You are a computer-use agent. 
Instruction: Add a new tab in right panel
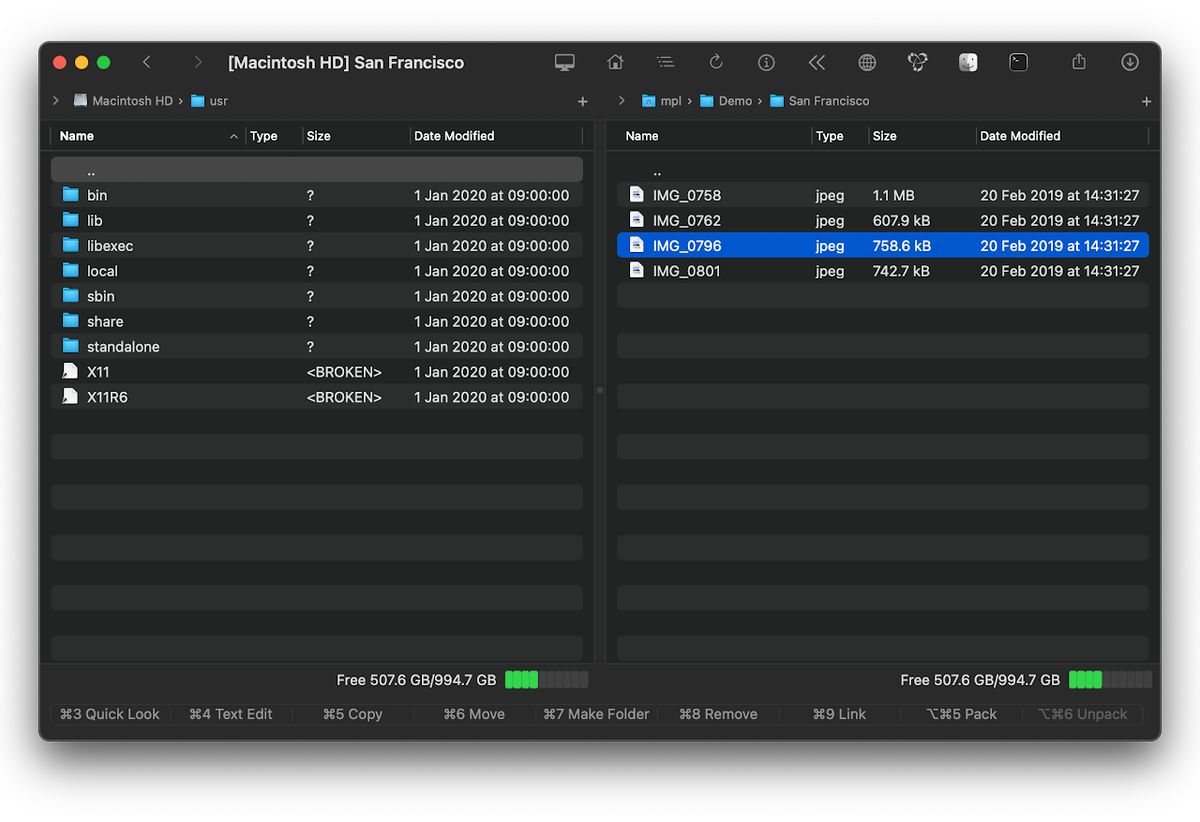coord(1146,101)
